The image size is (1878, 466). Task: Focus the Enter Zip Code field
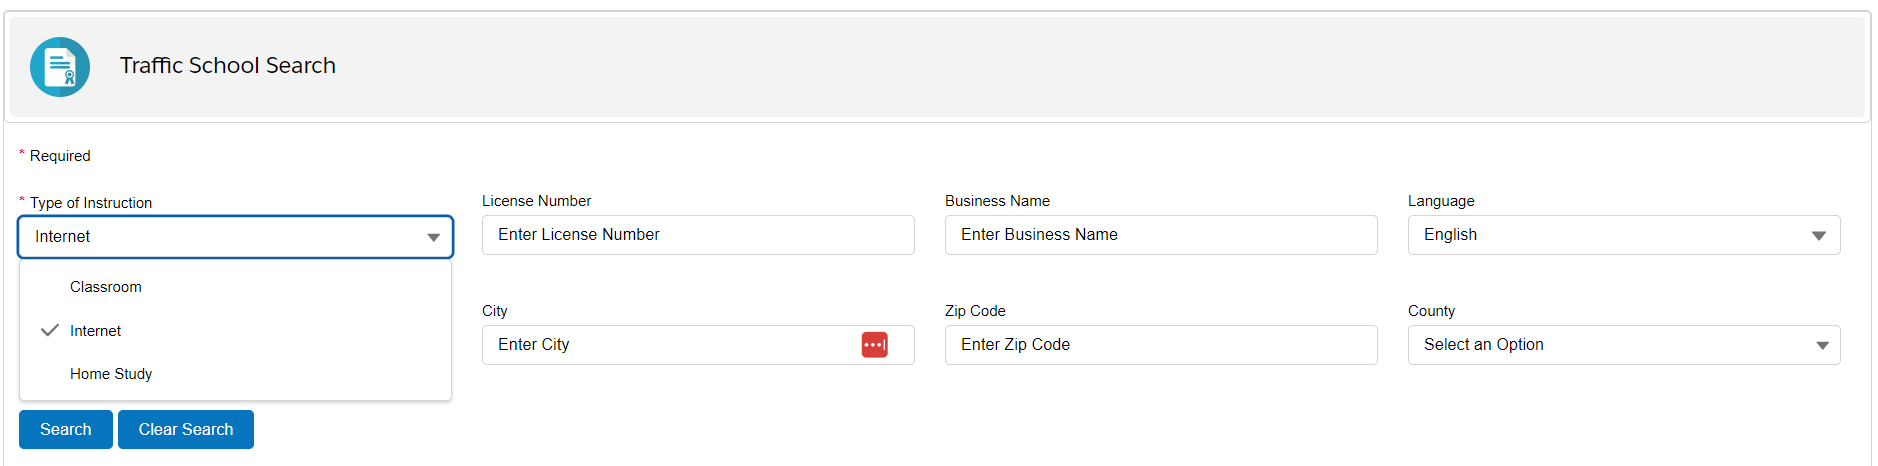(1160, 345)
